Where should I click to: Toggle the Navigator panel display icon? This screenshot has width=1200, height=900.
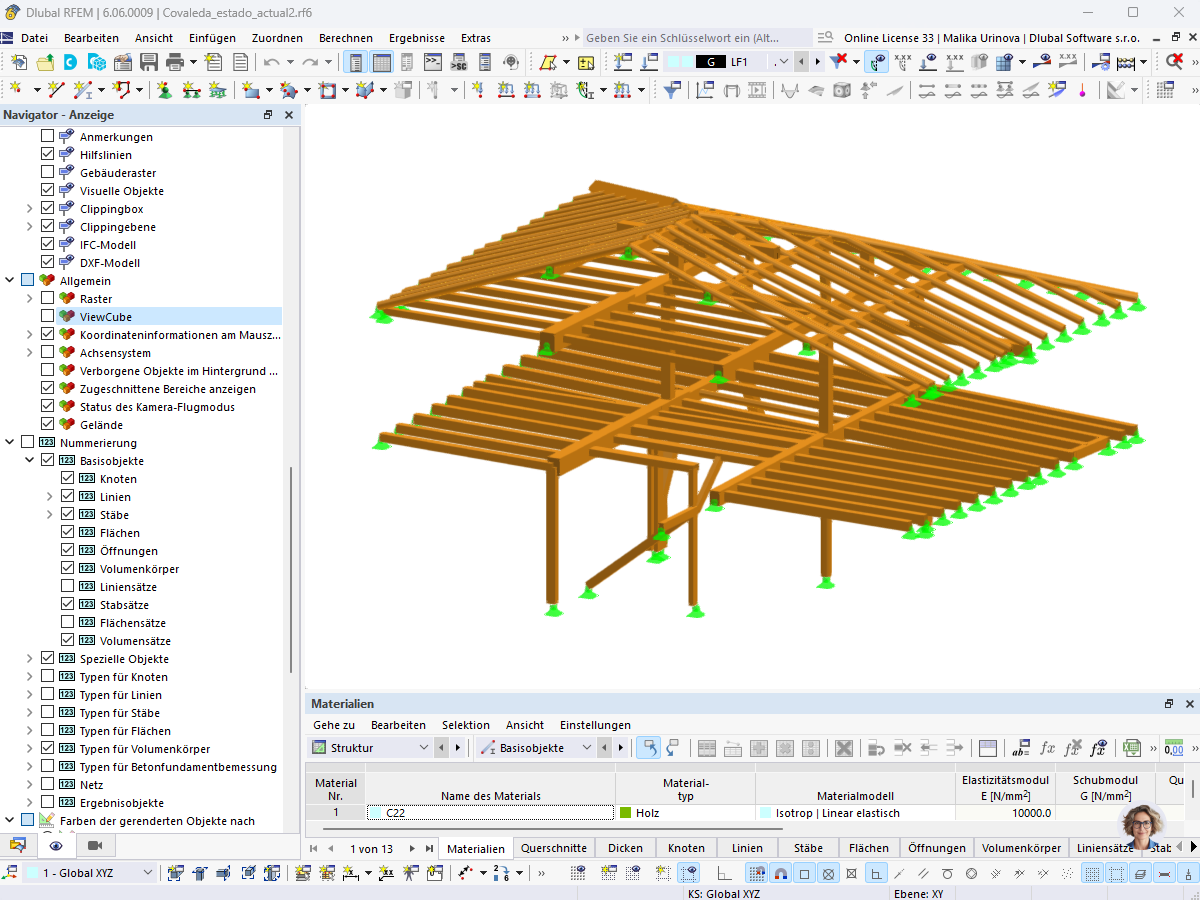[x=356, y=62]
